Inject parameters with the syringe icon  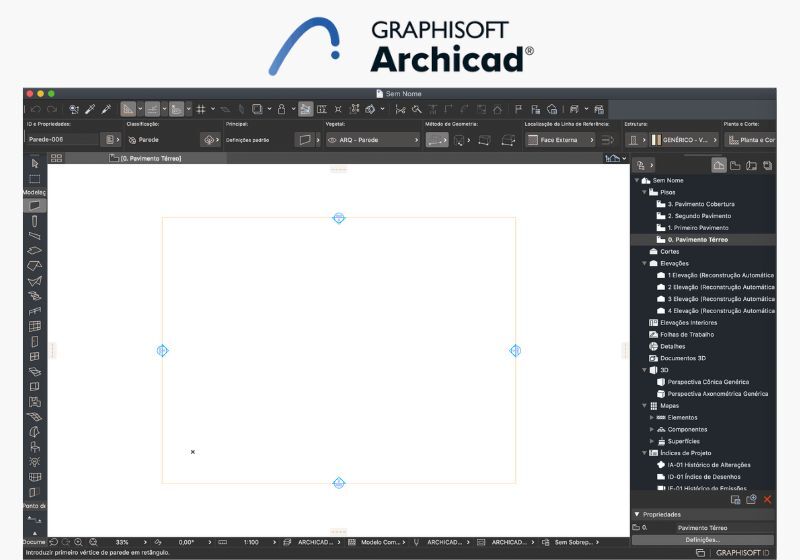pos(106,109)
